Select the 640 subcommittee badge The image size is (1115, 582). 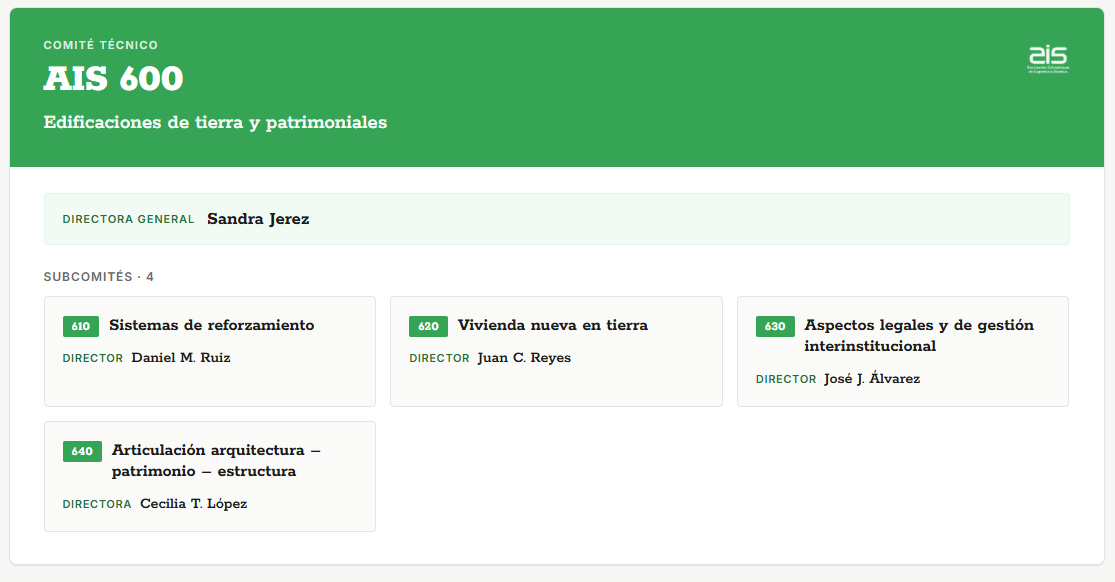pos(82,452)
